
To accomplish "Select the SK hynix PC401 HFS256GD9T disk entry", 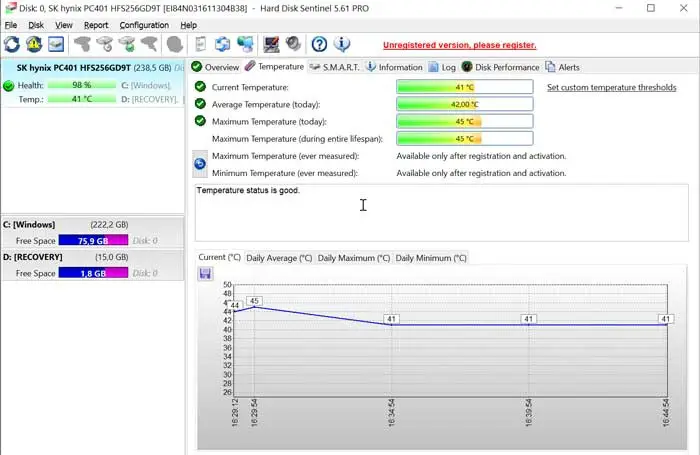I will click(x=93, y=83).
